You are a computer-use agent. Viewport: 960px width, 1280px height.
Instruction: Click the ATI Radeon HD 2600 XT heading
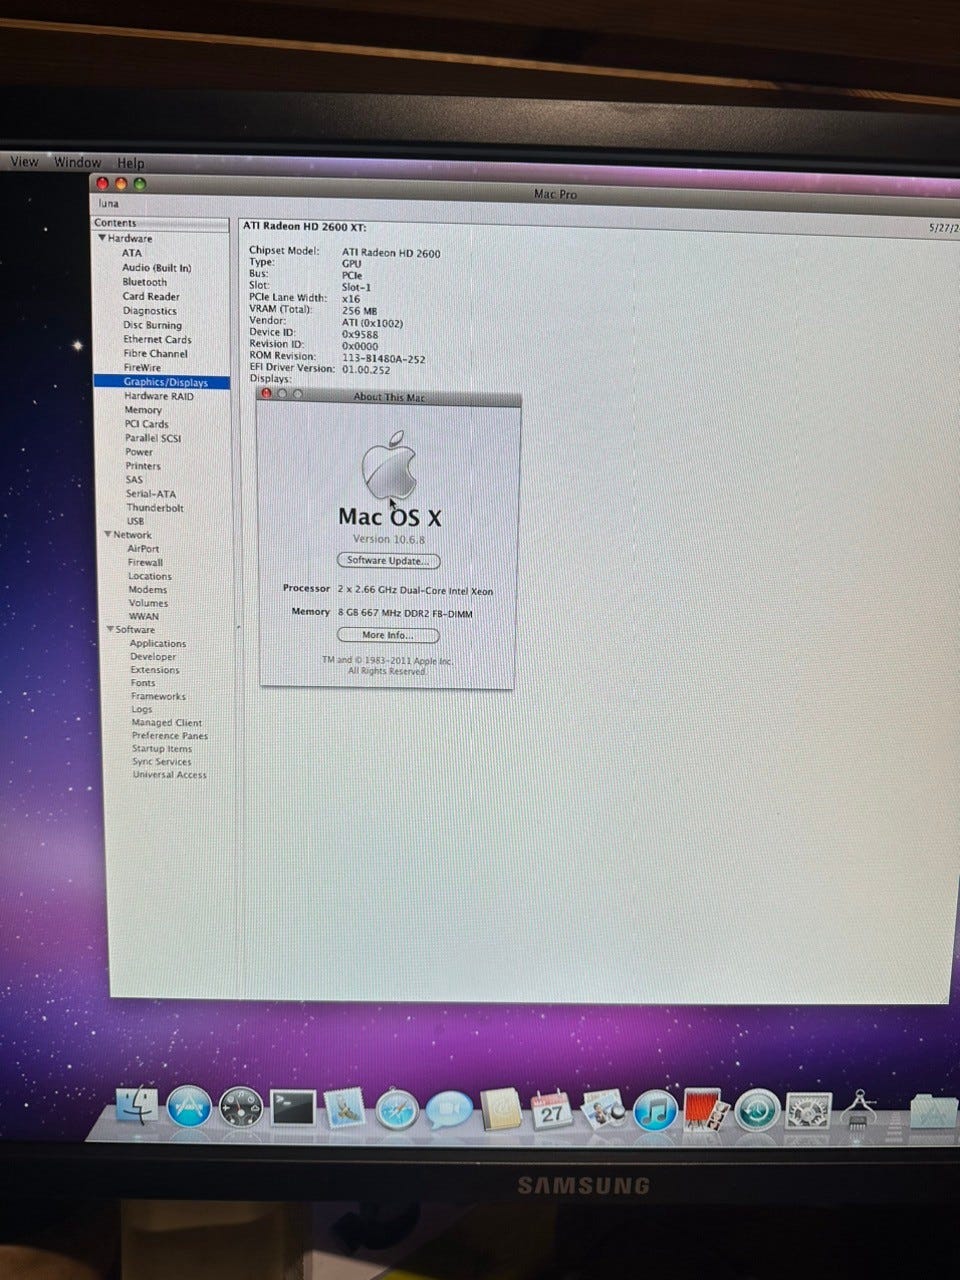click(x=306, y=228)
